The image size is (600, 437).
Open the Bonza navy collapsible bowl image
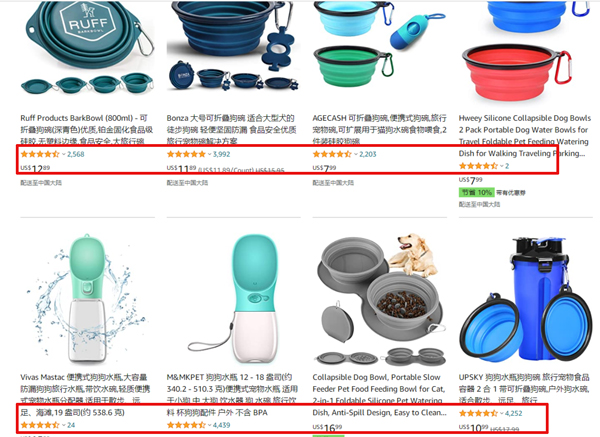pyautogui.click(x=233, y=47)
